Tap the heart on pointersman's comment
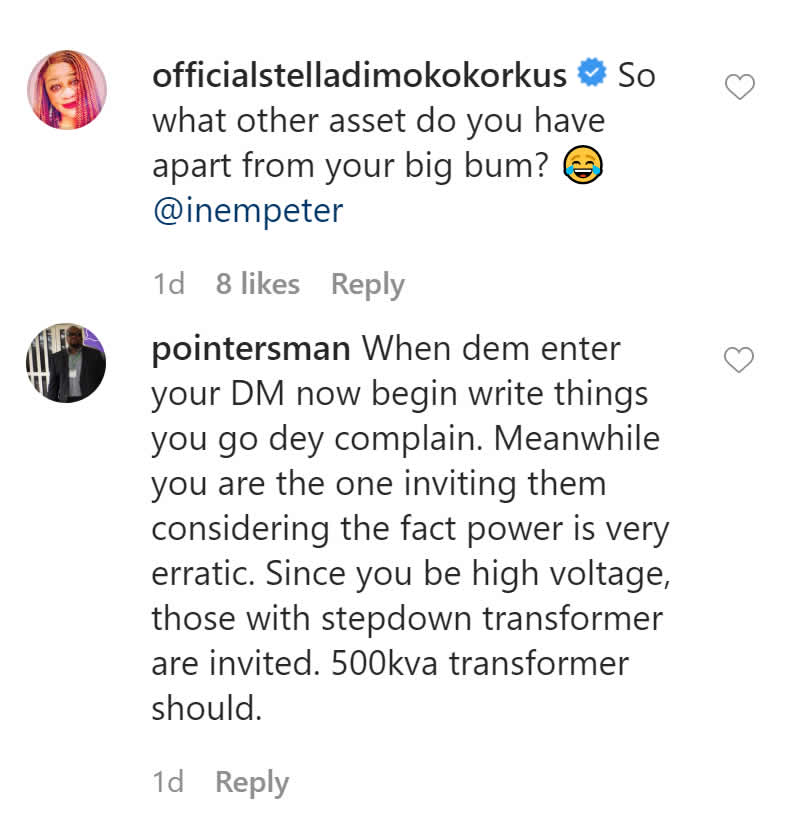Viewport: 805px width, 826px height. tap(739, 360)
